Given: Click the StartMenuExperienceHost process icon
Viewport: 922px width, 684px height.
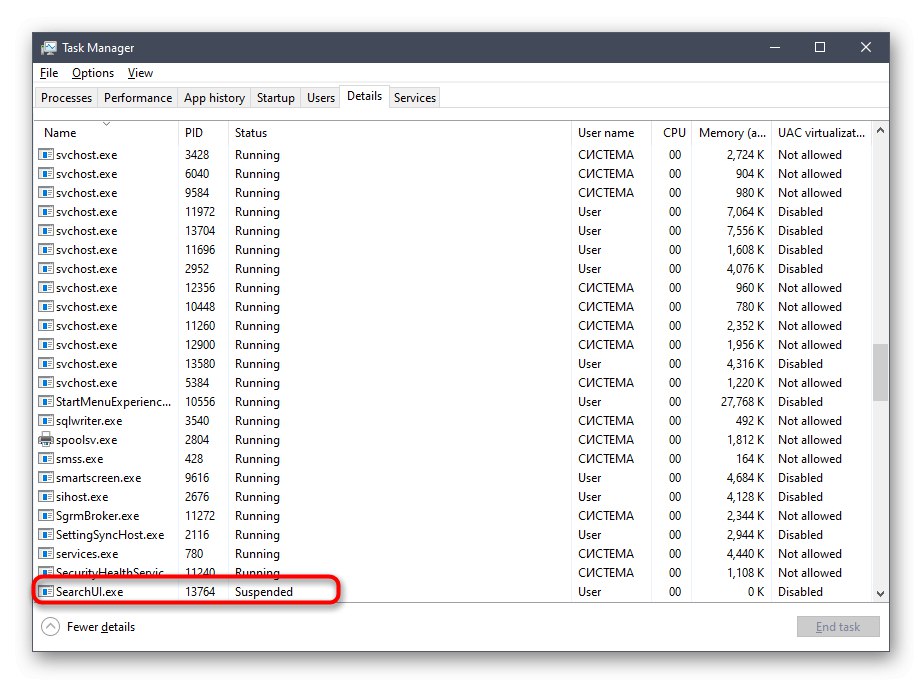Looking at the screenshot, I should (46, 402).
